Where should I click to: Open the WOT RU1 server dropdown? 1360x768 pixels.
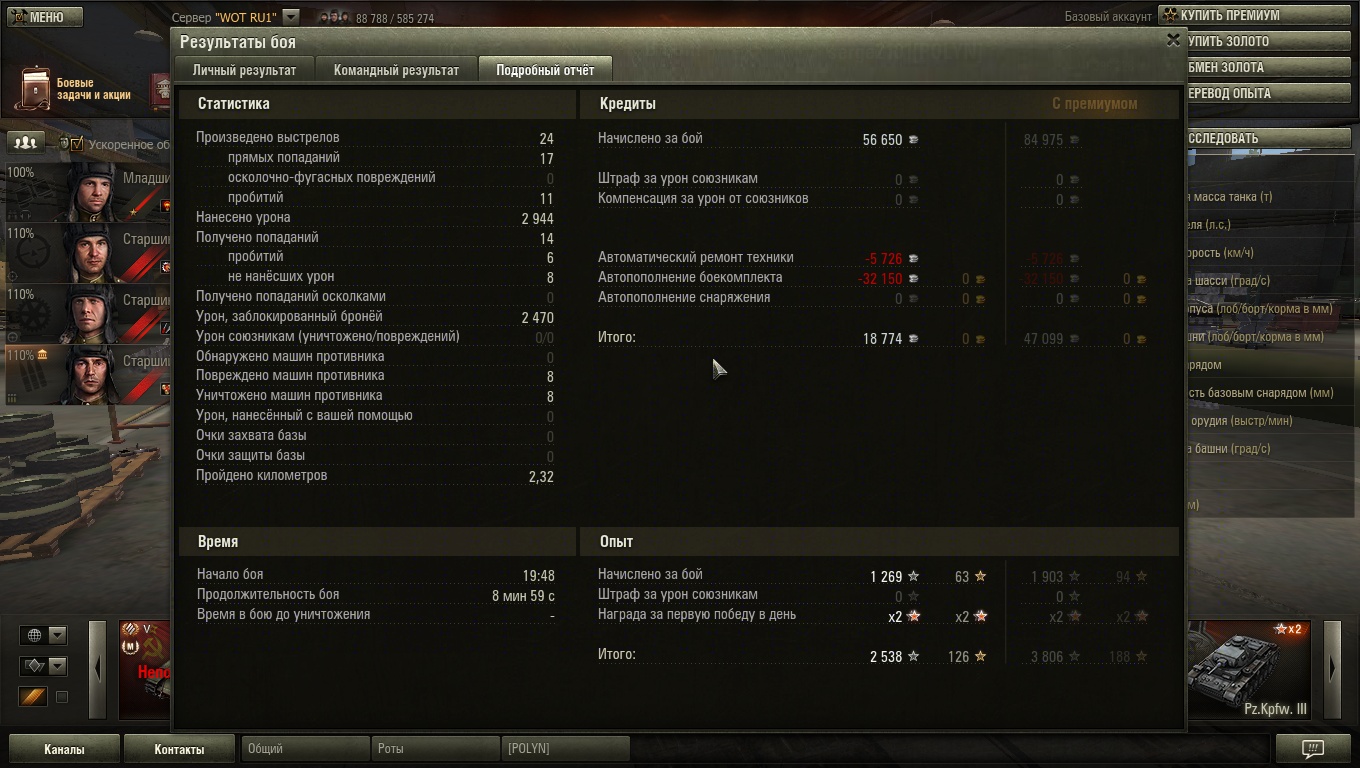[290, 17]
